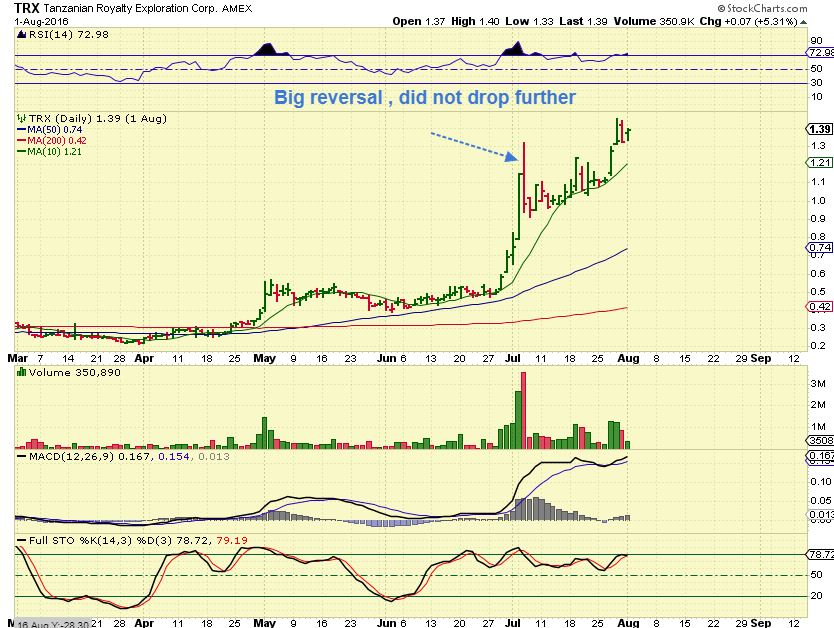Viewport: 834px width, 628px height.
Task: Click the 0.154 MACD signal value
Action: [173, 456]
